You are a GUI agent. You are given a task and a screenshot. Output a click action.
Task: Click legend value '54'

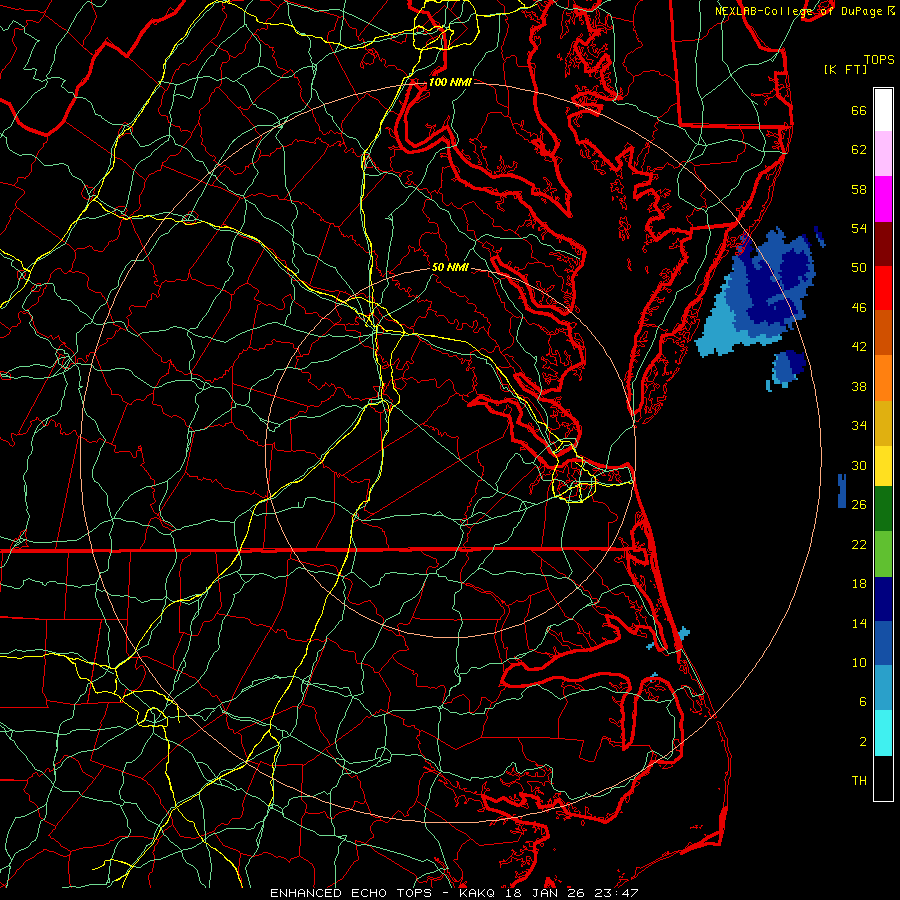[x=859, y=228]
